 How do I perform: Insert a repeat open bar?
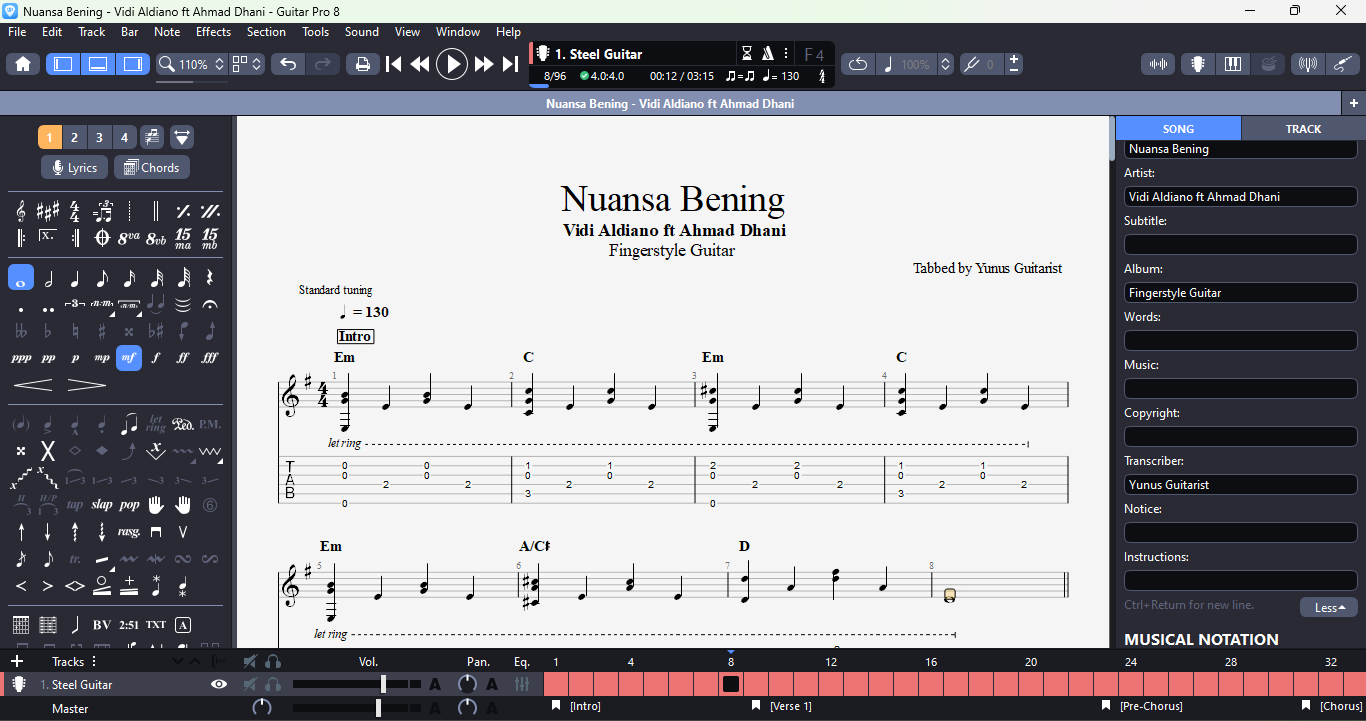pos(21,238)
